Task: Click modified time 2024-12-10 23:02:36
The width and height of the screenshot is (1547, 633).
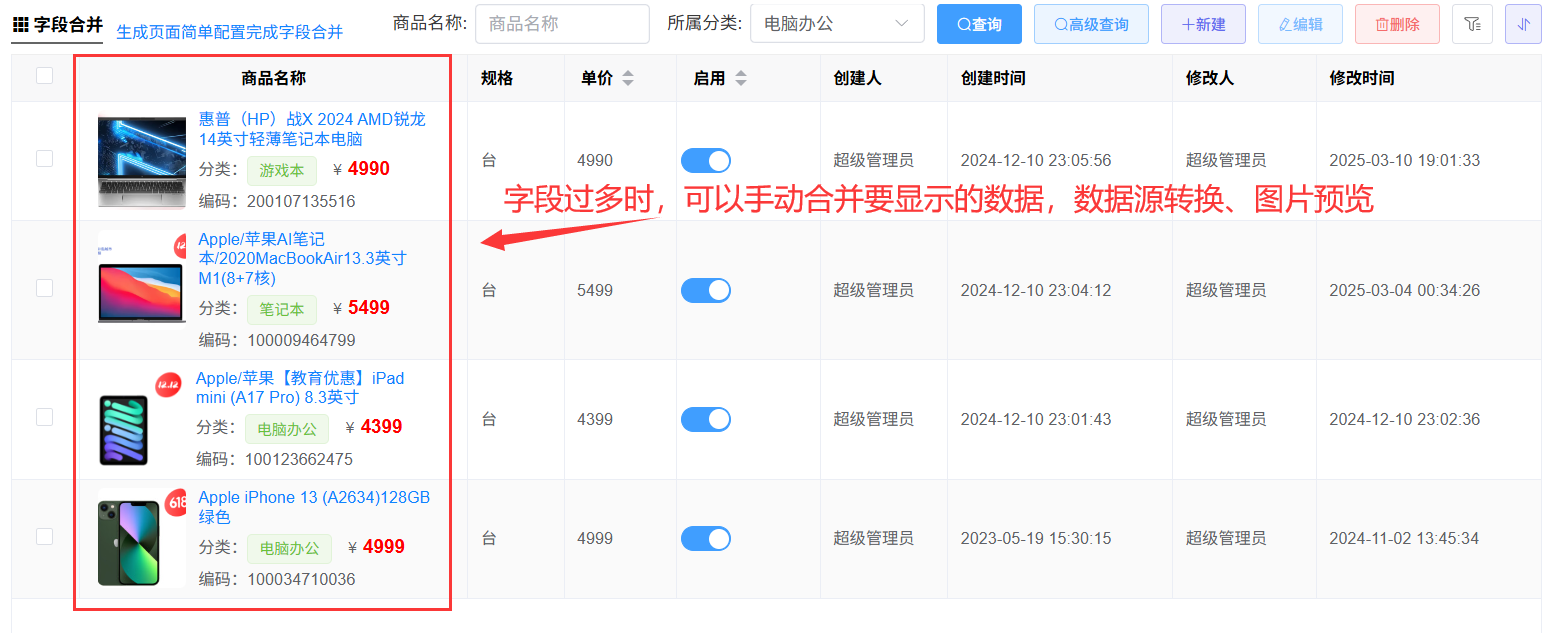Action: click(x=1405, y=419)
